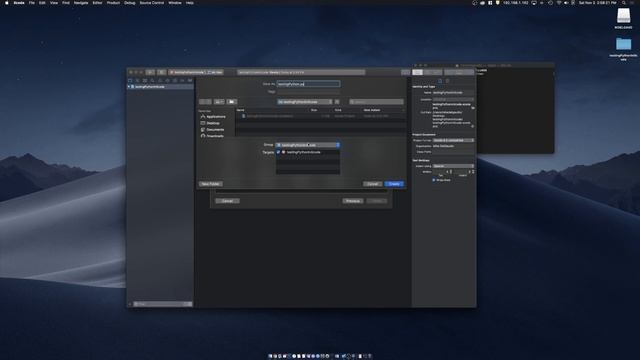The width and height of the screenshot is (640, 360).
Task: Open the Debug menu
Action: click(x=129, y=3)
